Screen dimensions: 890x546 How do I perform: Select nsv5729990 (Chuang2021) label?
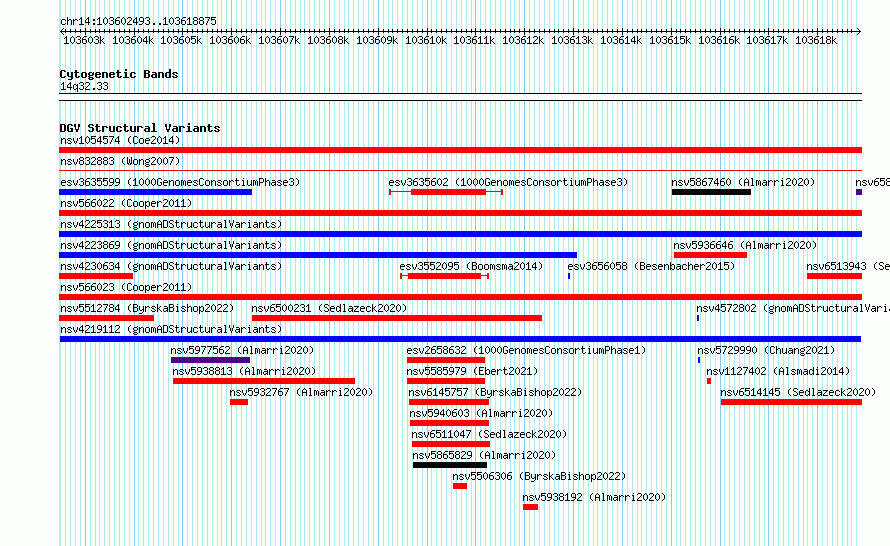pos(766,350)
